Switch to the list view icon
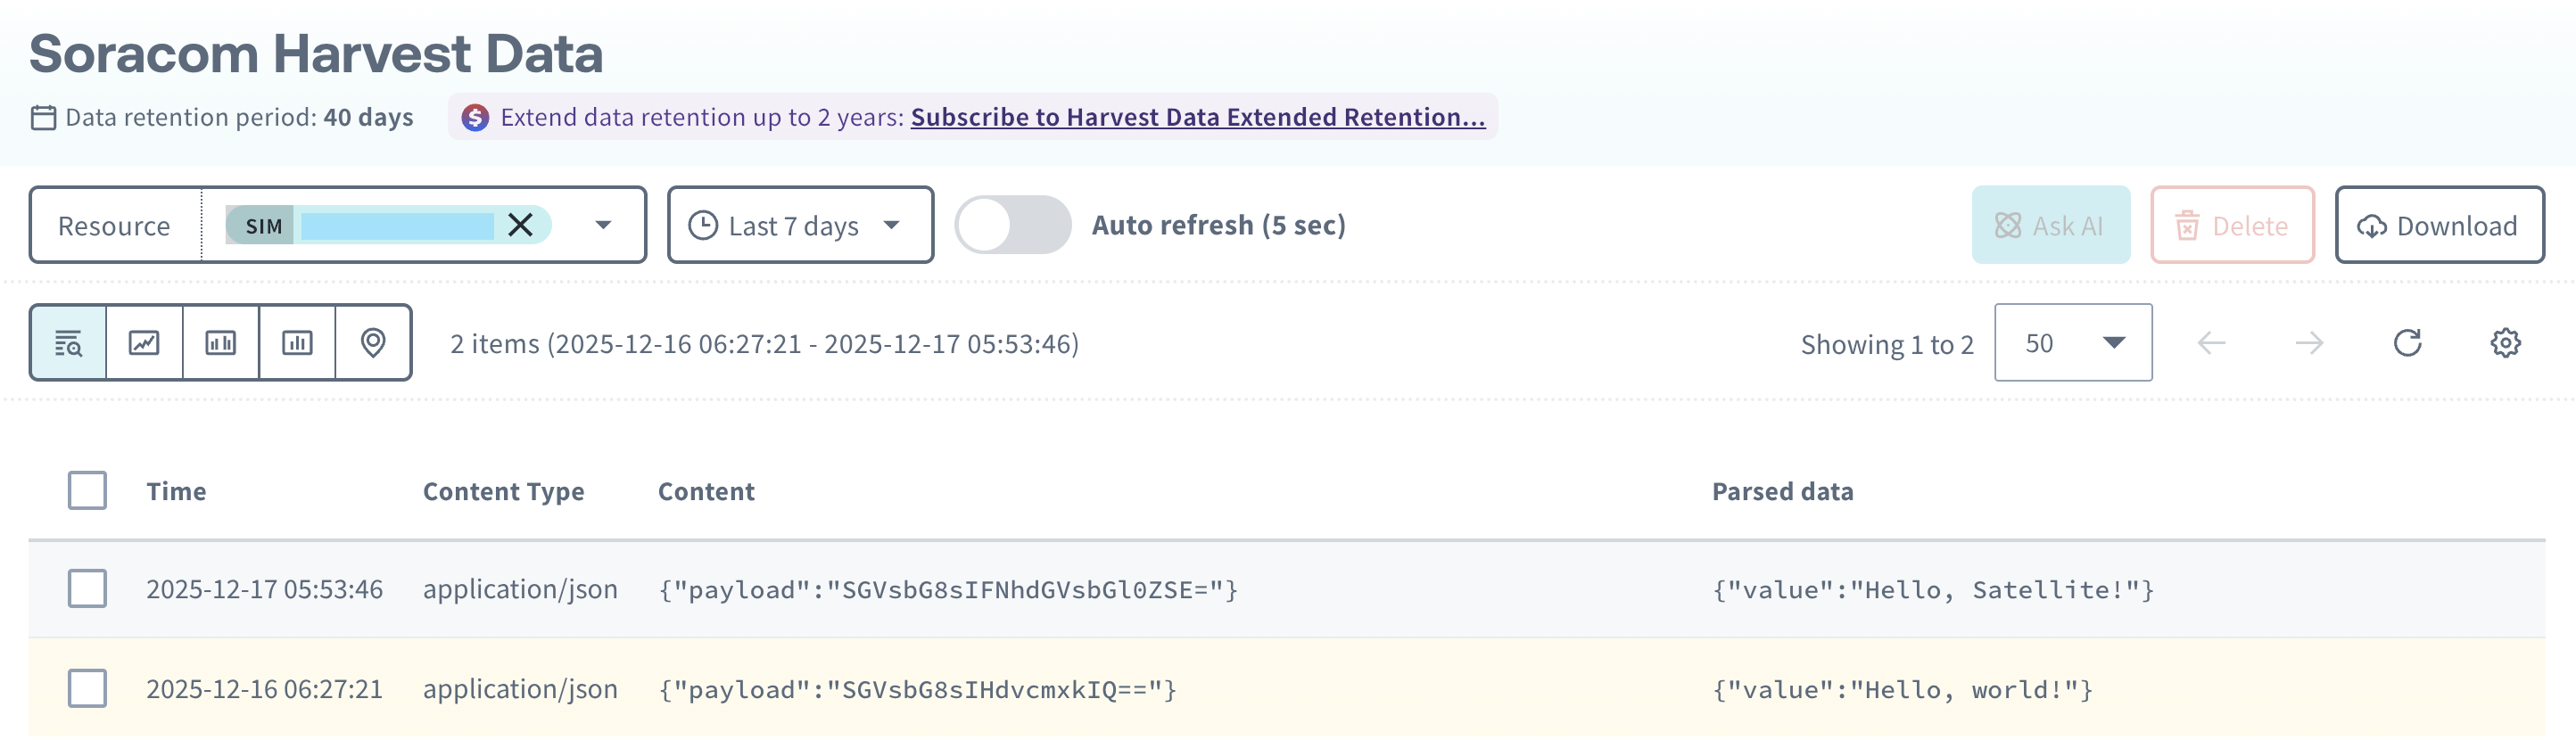Viewport: 2576px width, 740px height. pyautogui.click(x=68, y=343)
